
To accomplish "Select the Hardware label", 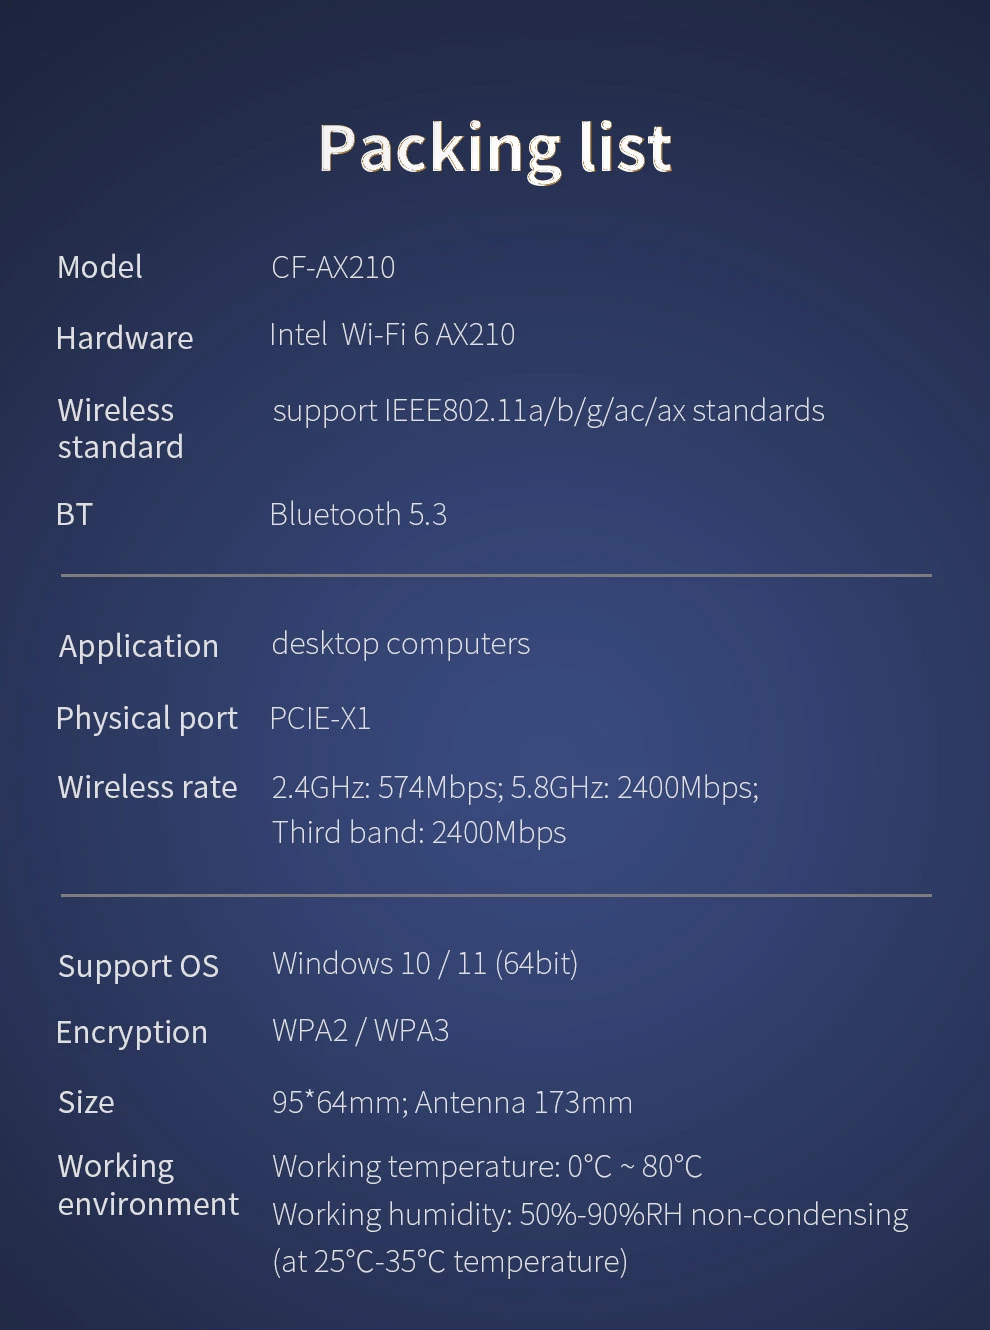I will [125, 338].
